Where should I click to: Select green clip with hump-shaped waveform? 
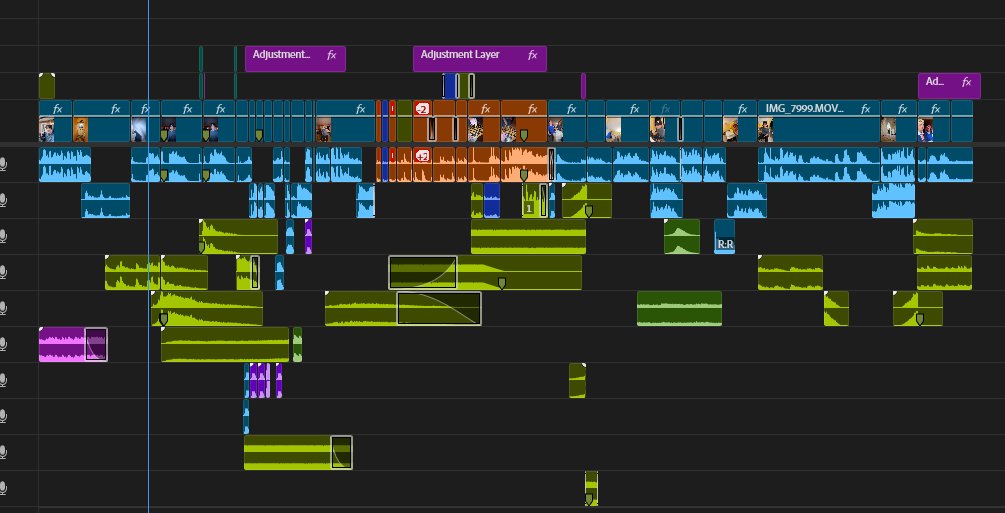click(682, 236)
